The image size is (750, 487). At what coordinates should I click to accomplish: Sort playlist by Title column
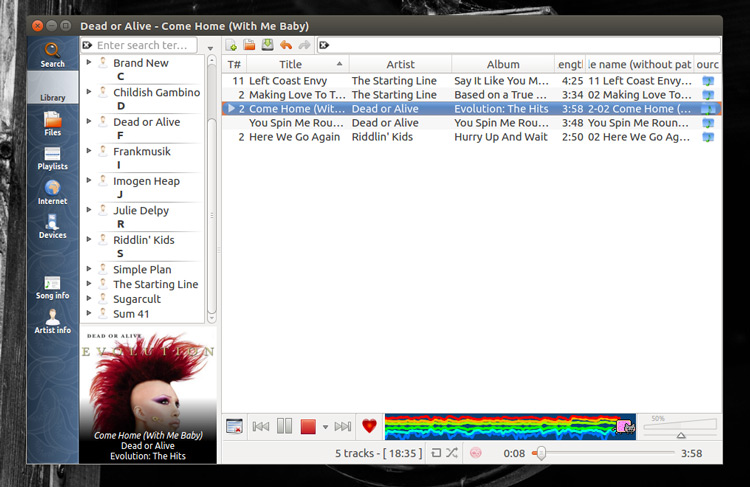pyautogui.click(x=298, y=64)
